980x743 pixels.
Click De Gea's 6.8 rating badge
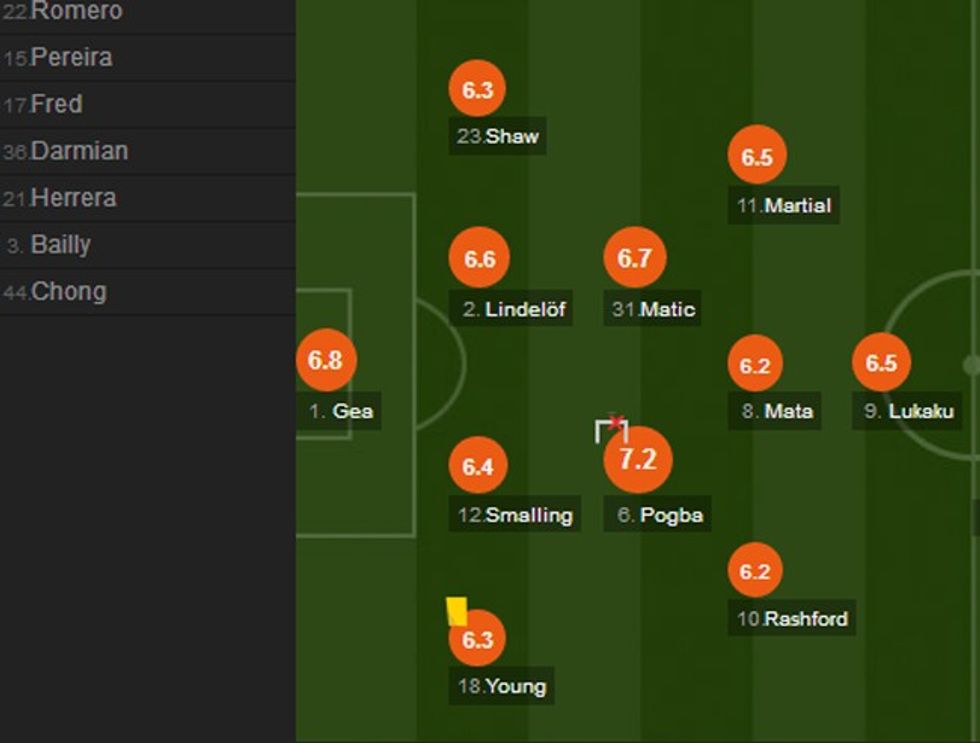tap(326, 360)
